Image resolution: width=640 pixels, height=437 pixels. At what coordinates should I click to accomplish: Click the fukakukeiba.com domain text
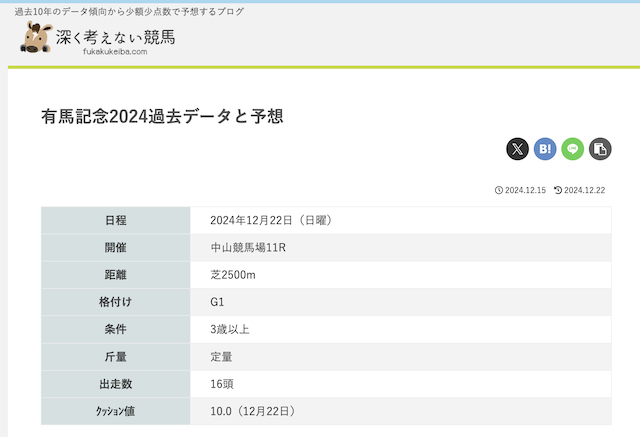(115, 52)
